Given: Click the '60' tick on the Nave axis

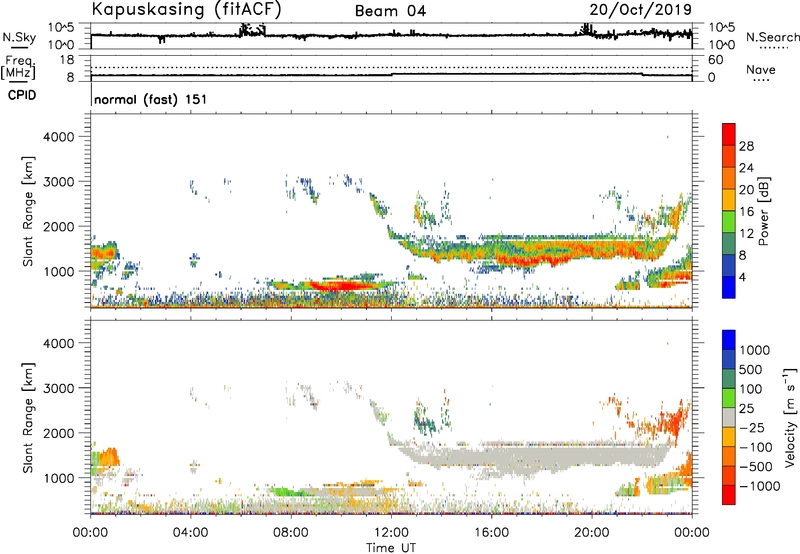Looking at the screenshot, I should (x=715, y=60).
